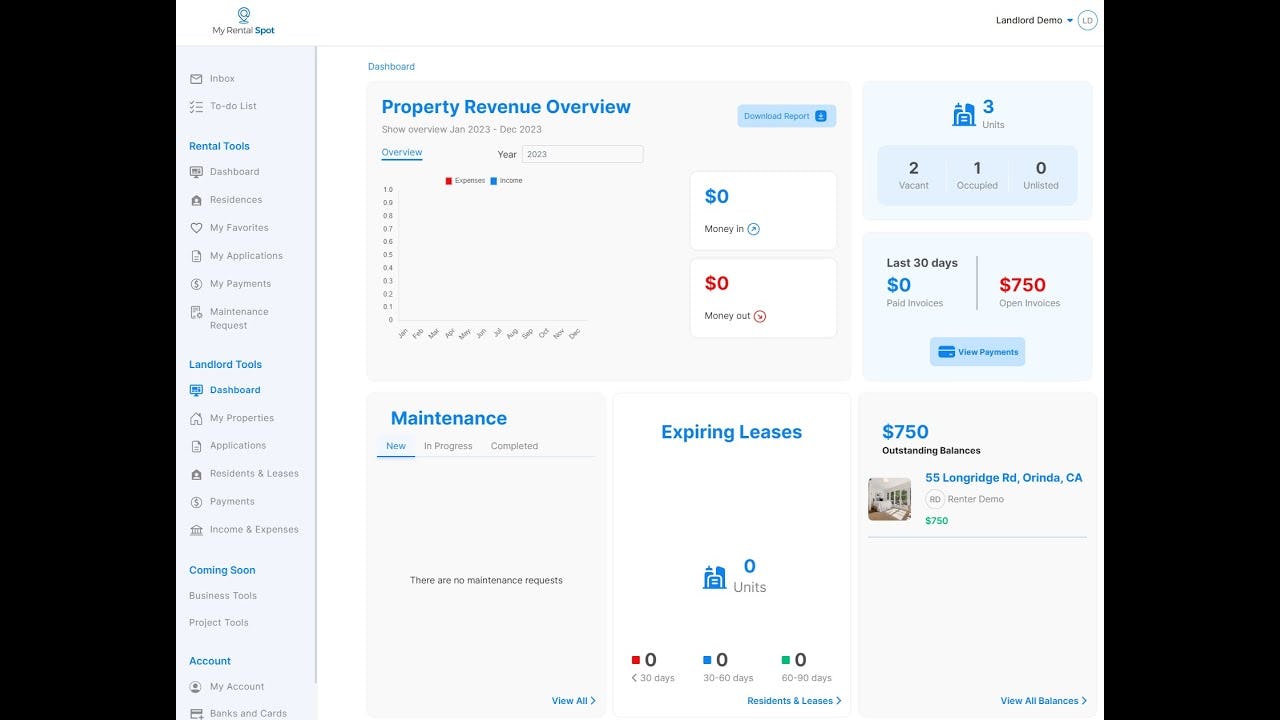The image size is (1280, 720).
Task: Open Banks and Cards settings
Action: point(248,713)
